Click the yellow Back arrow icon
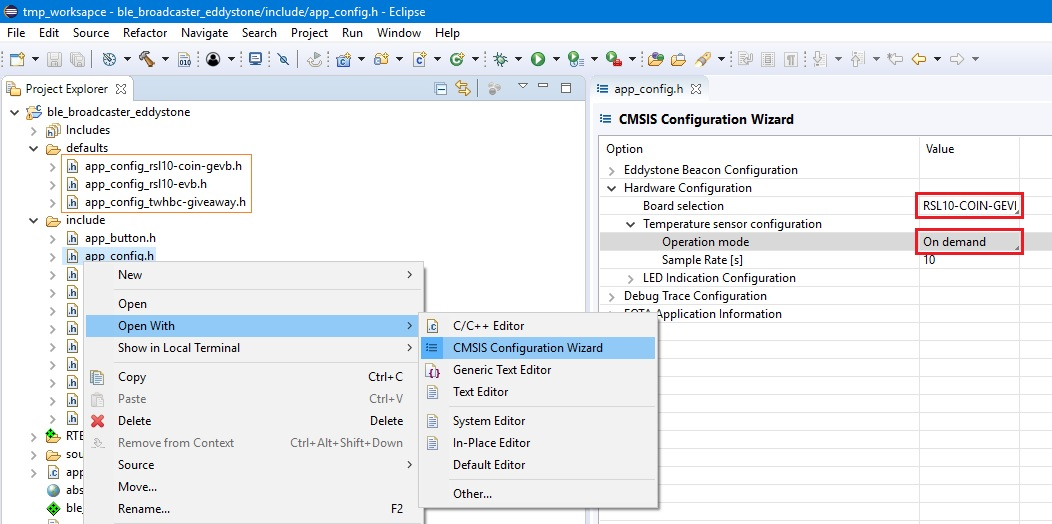The height and width of the screenshot is (524, 1052). [x=918, y=59]
